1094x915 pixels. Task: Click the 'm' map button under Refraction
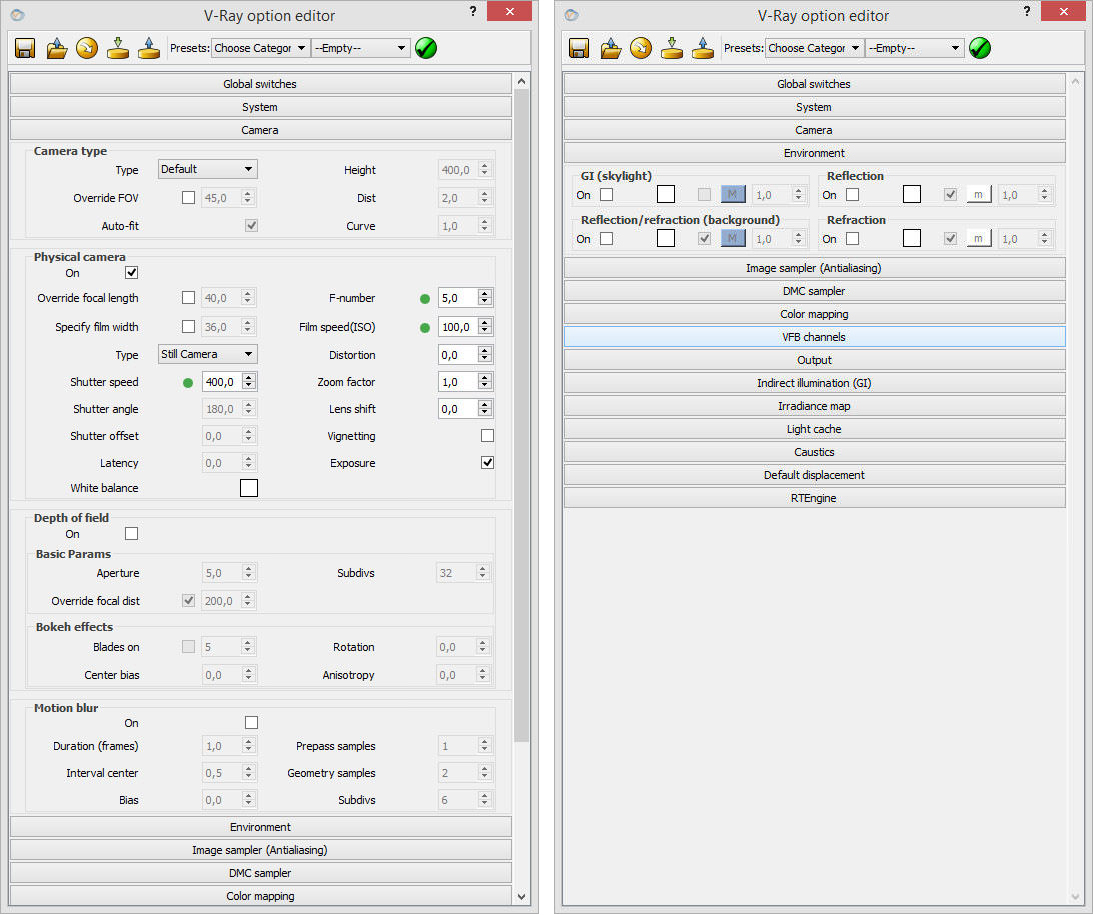[978, 239]
